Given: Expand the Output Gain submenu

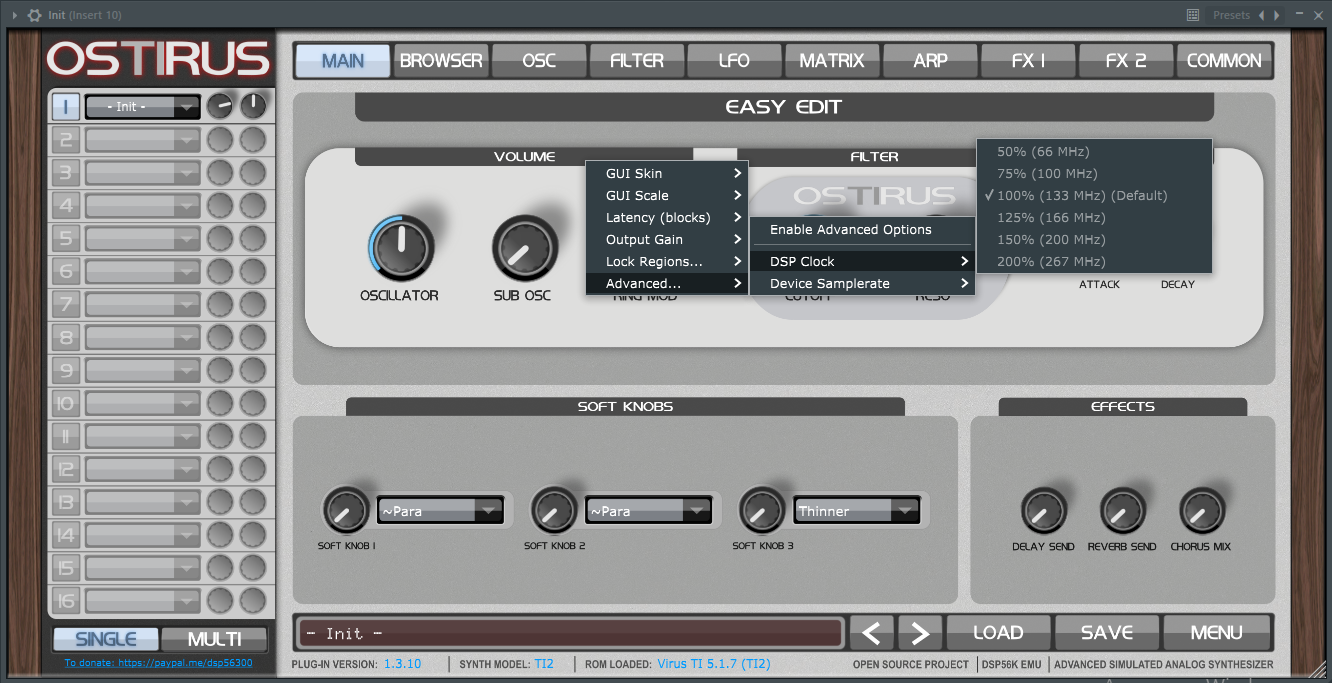Looking at the screenshot, I should [667, 239].
